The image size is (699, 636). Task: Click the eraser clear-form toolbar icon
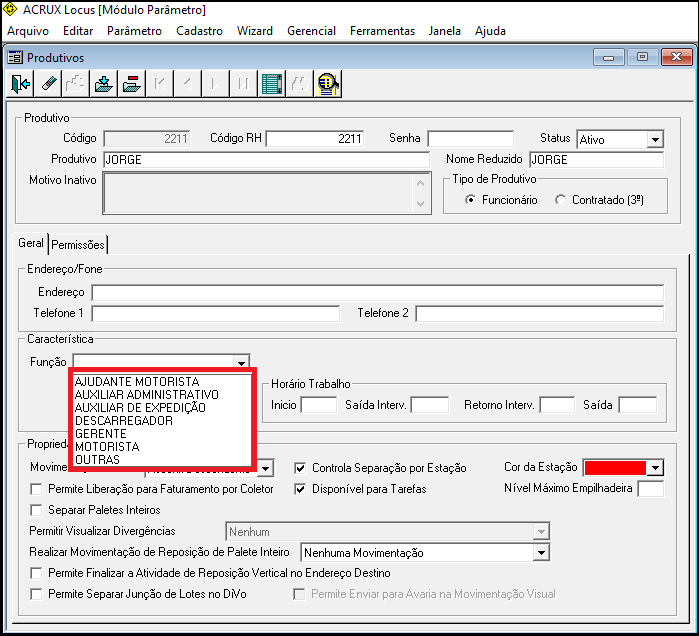click(x=48, y=83)
